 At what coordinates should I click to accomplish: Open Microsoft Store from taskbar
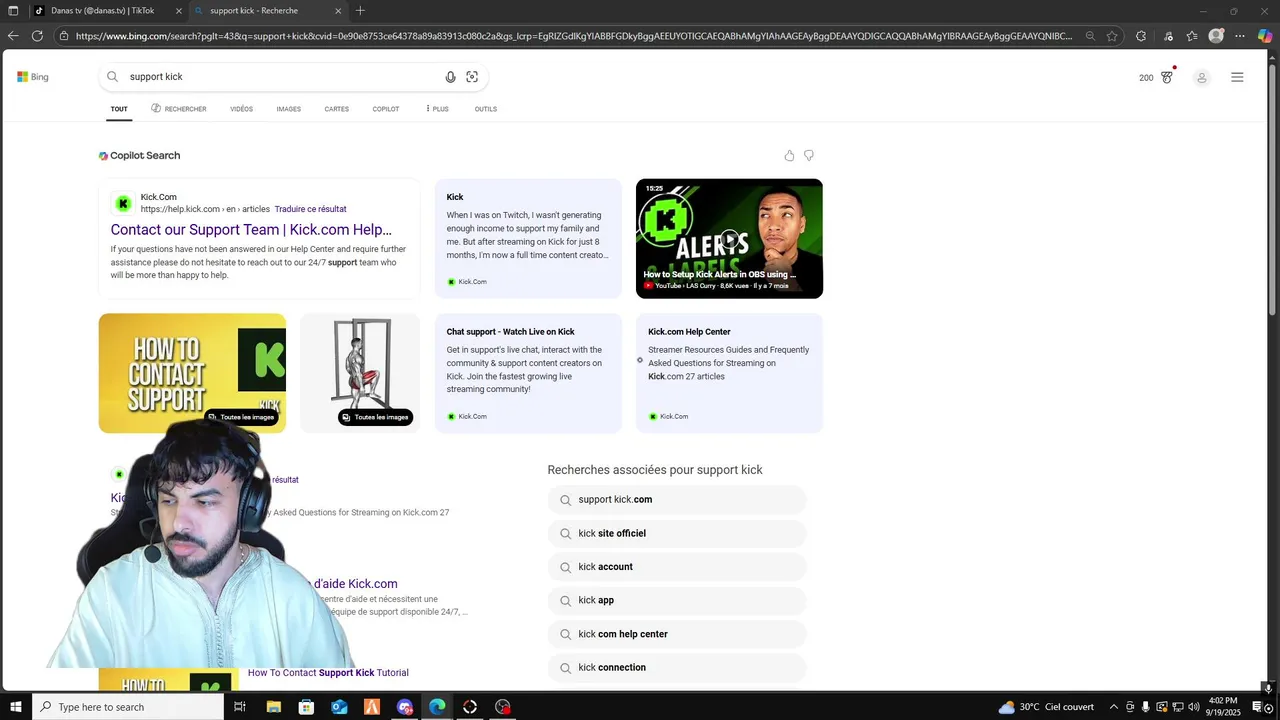pyautogui.click(x=306, y=707)
